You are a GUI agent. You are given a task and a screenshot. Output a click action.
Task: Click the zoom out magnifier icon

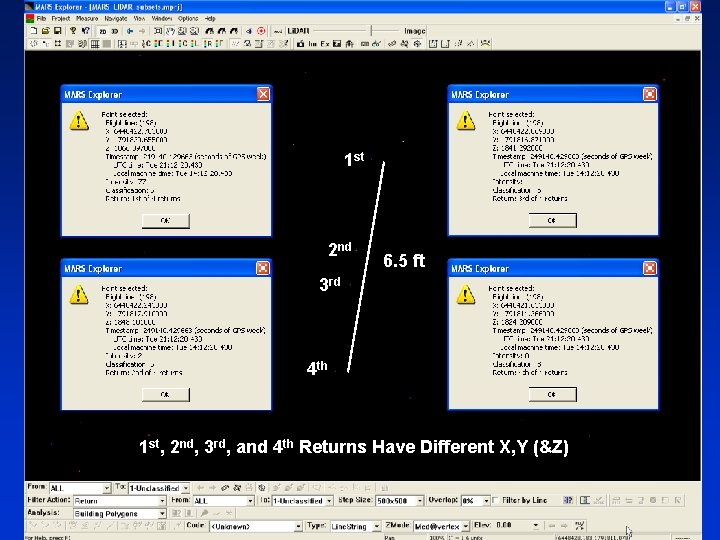[x=195, y=31]
